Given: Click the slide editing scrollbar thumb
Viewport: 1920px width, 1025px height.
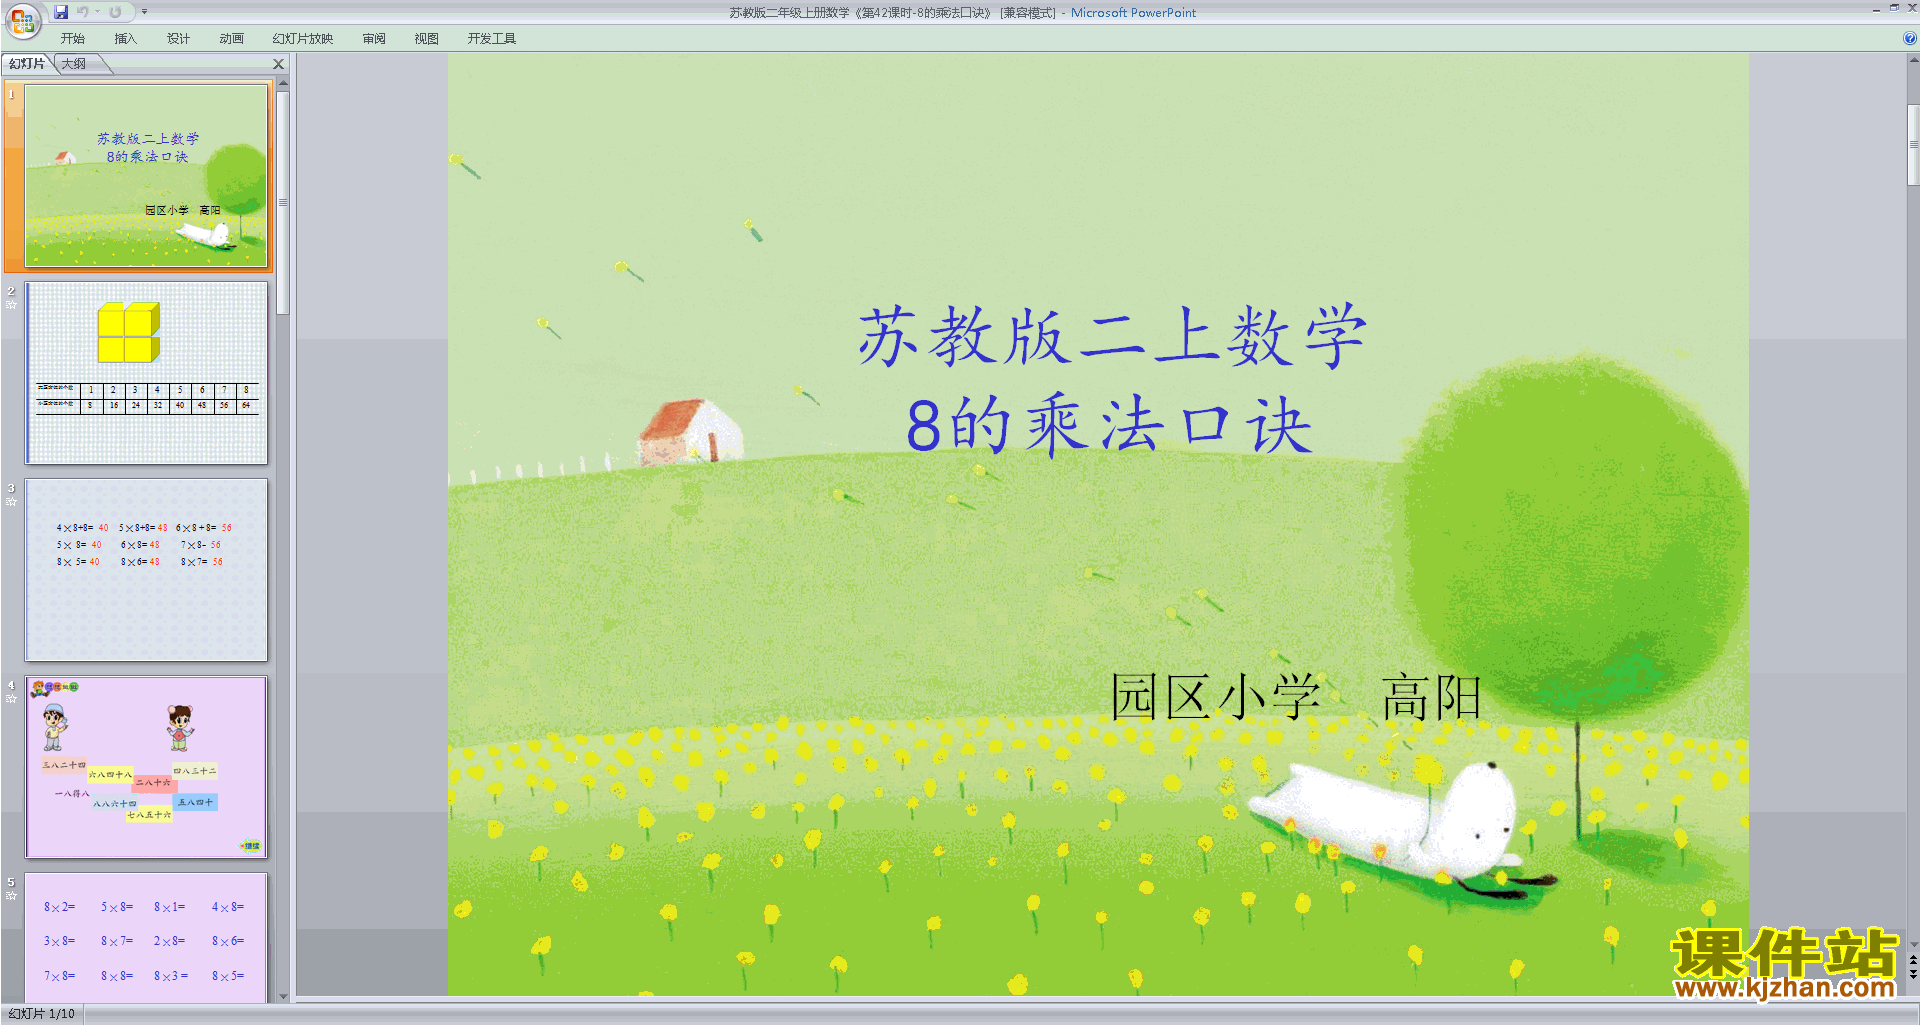Looking at the screenshot, I should (x=1913, y=144).
